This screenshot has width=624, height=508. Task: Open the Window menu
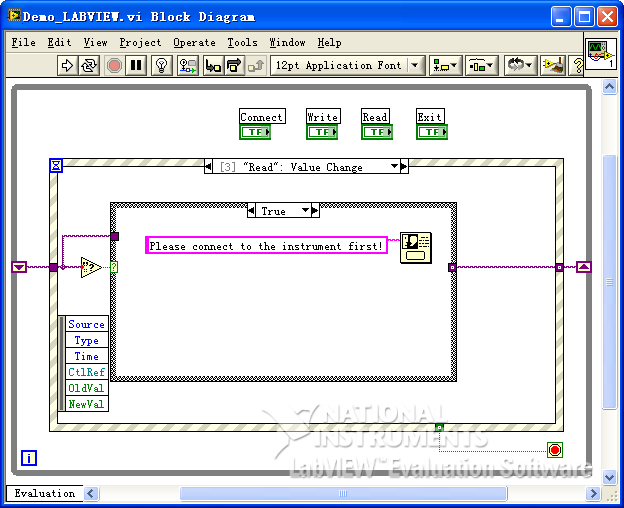(287, 42)
